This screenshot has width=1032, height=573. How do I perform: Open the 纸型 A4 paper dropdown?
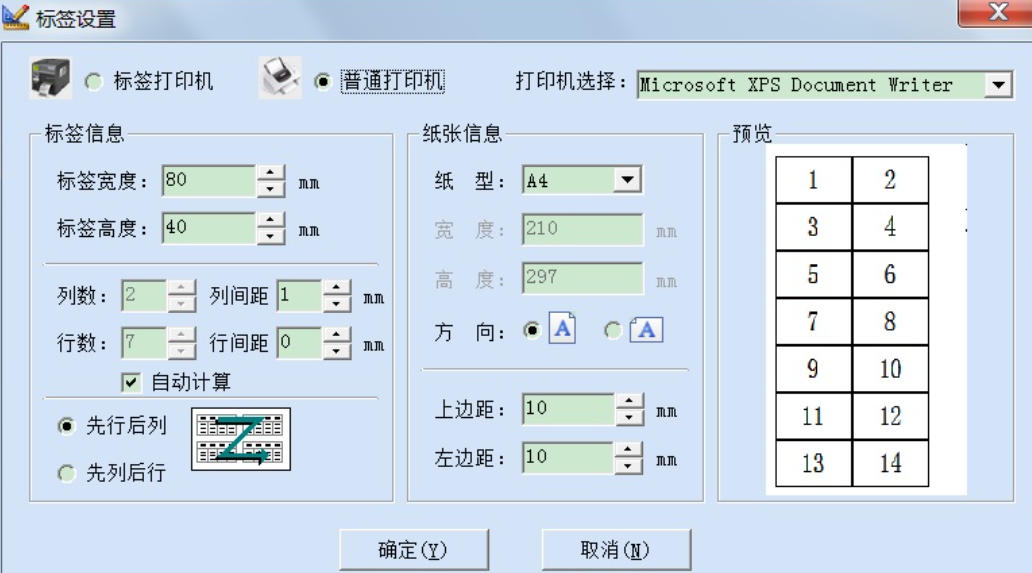click(x=627, y=180)
